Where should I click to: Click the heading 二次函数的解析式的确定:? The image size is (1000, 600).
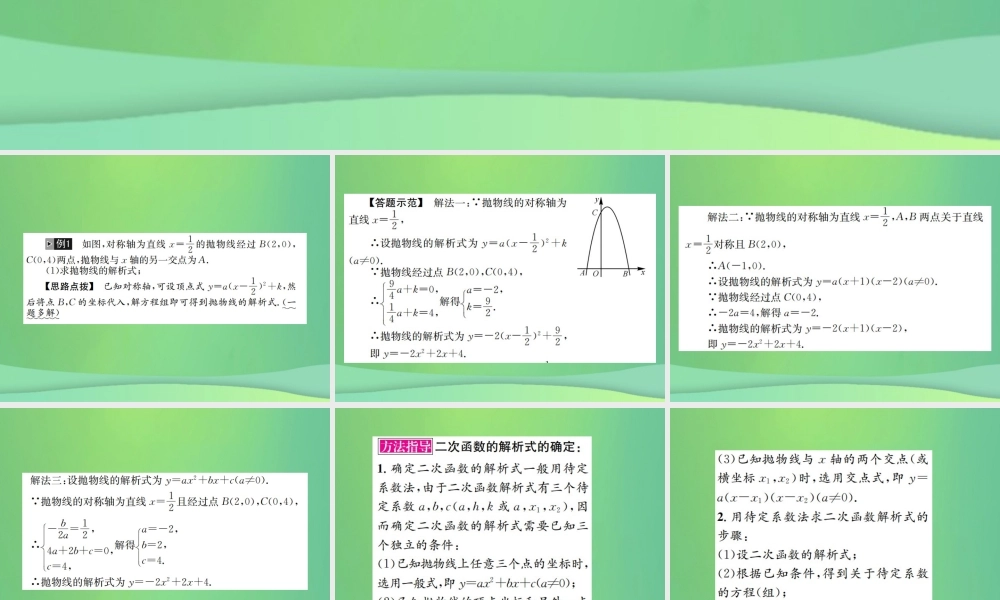[508, 447]
